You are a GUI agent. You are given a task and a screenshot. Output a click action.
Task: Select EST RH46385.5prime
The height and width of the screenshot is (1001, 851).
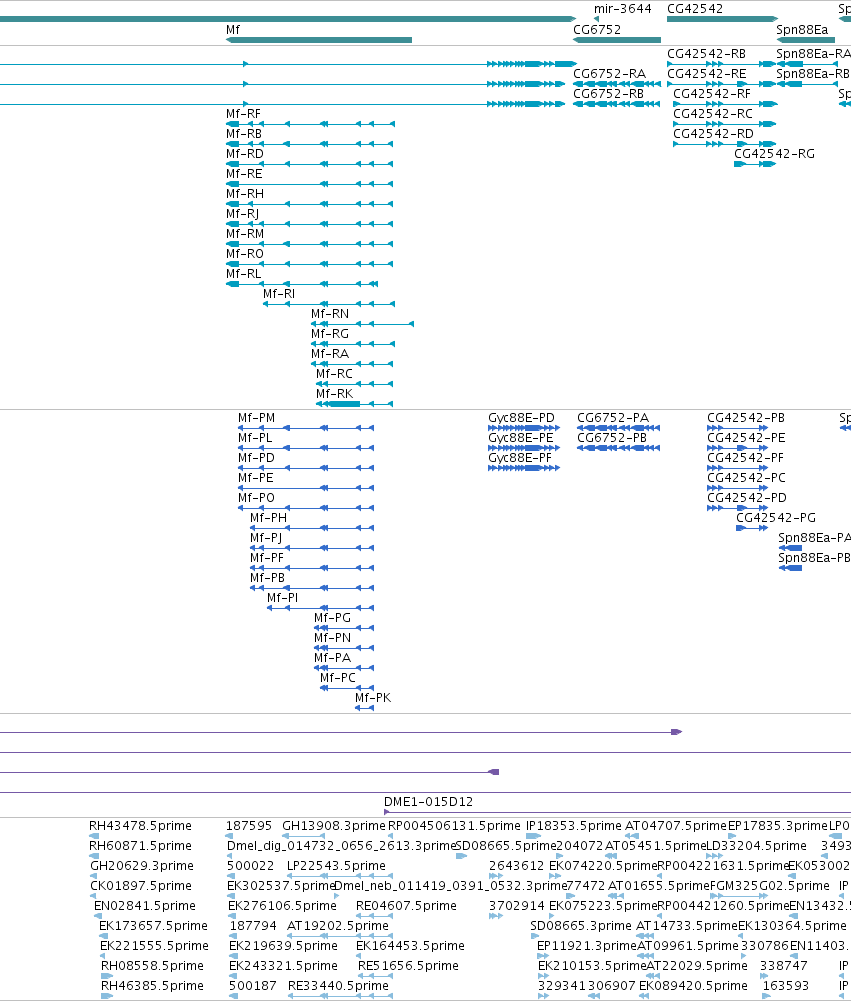[153, 986]
